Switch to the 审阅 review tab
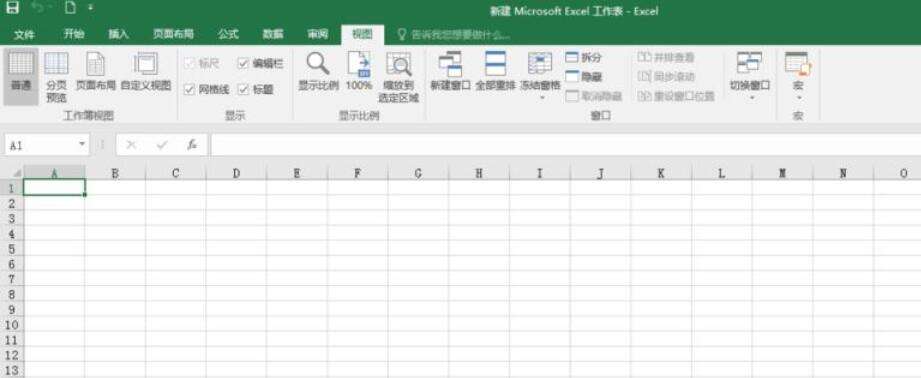The height and width of the screenshot is (378, 921). tap(318, 35)
